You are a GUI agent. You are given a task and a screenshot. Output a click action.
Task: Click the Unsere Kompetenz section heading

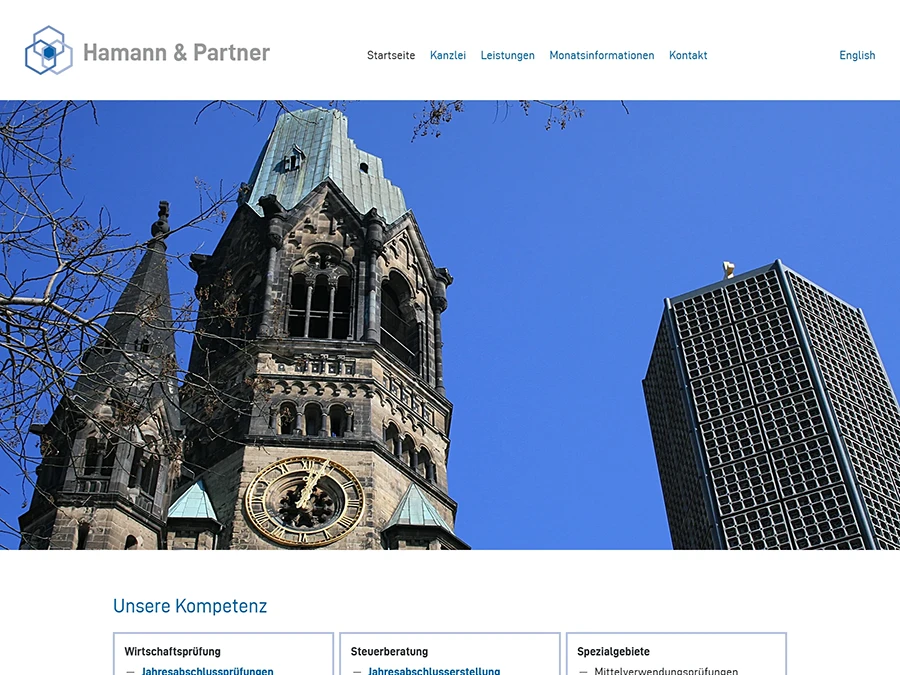coord(190,606)
